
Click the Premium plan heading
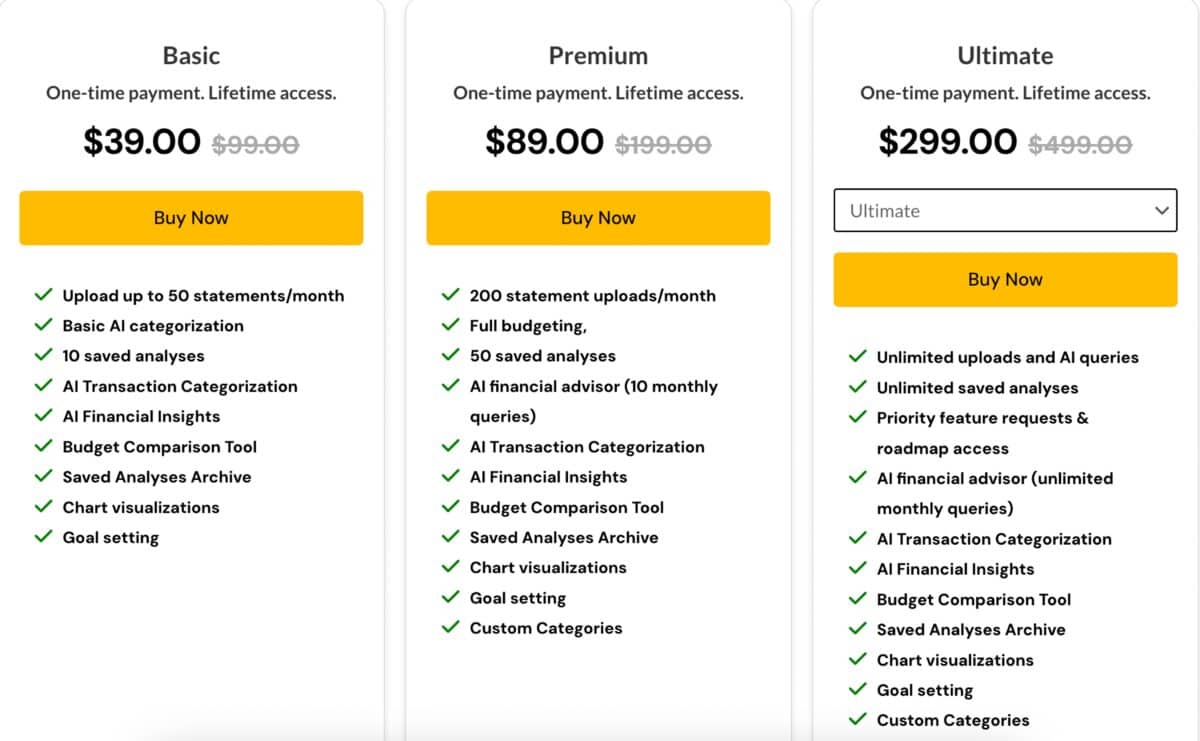coord(598,56)
